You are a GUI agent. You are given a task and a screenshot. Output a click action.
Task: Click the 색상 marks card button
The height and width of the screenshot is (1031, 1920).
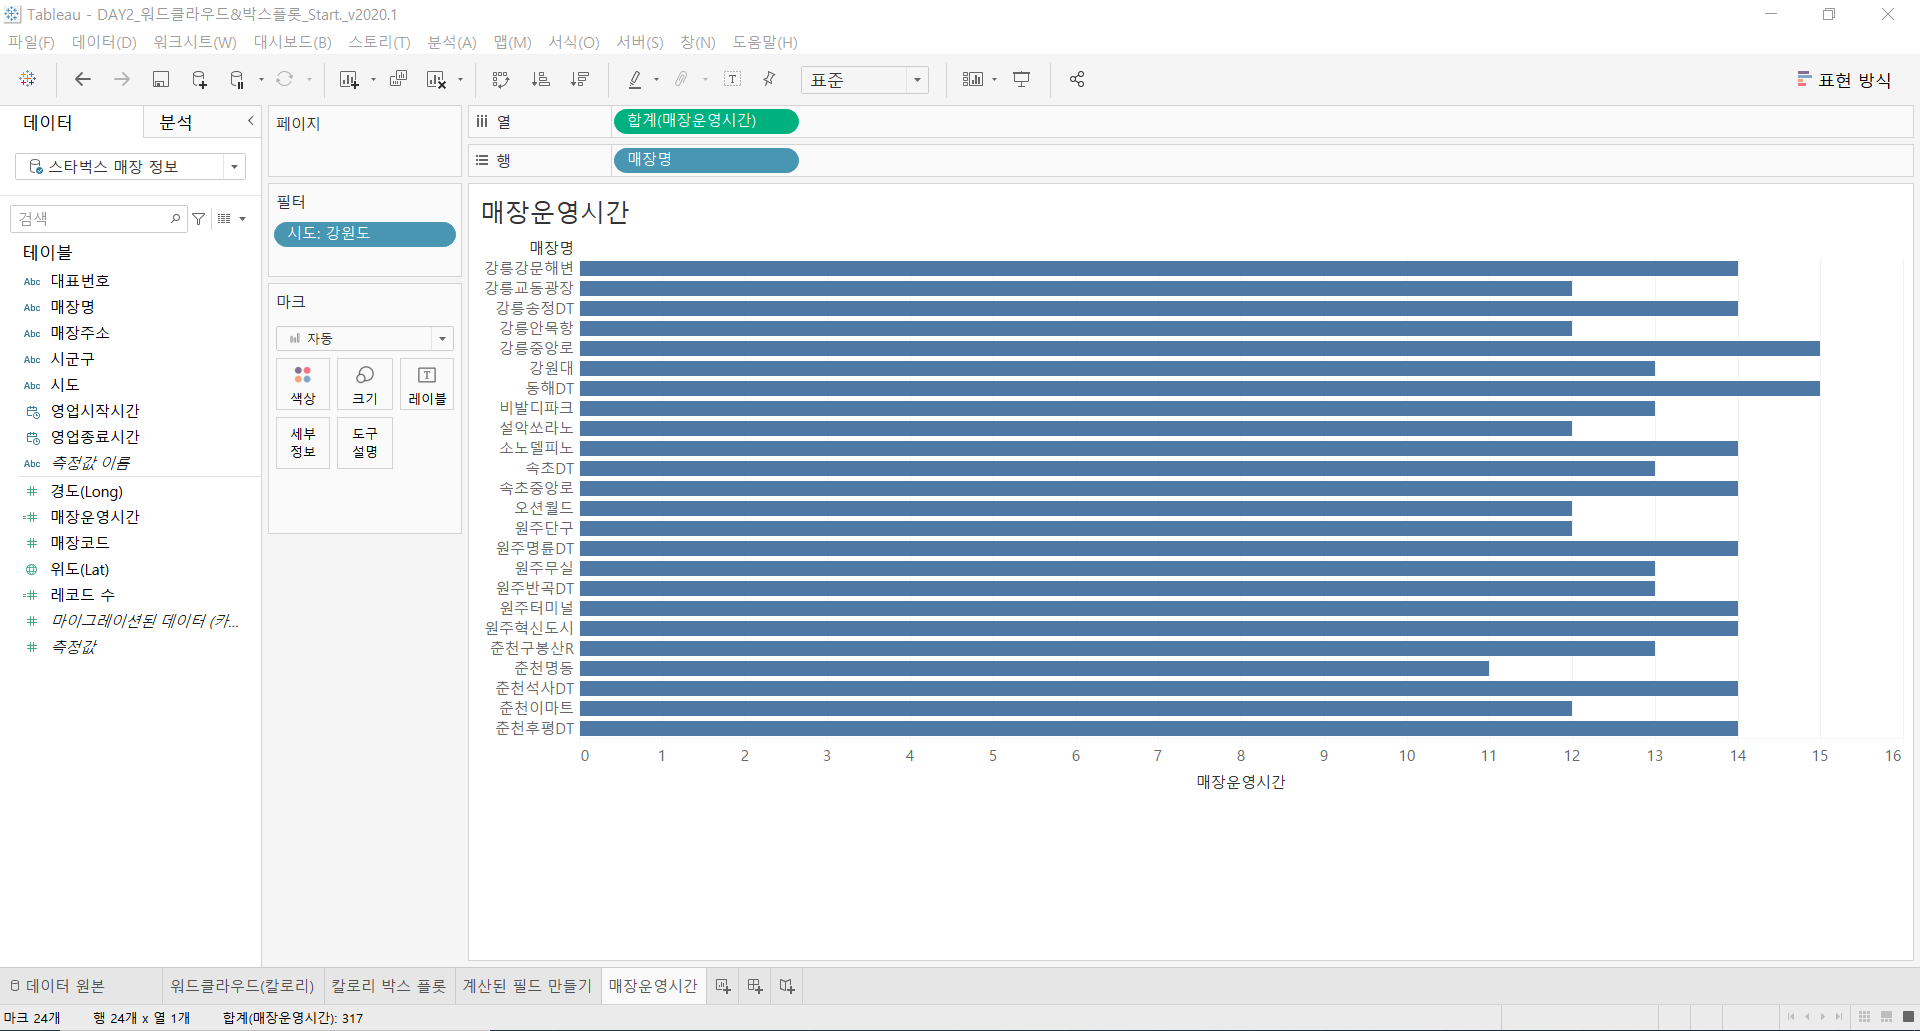(303, 384)
